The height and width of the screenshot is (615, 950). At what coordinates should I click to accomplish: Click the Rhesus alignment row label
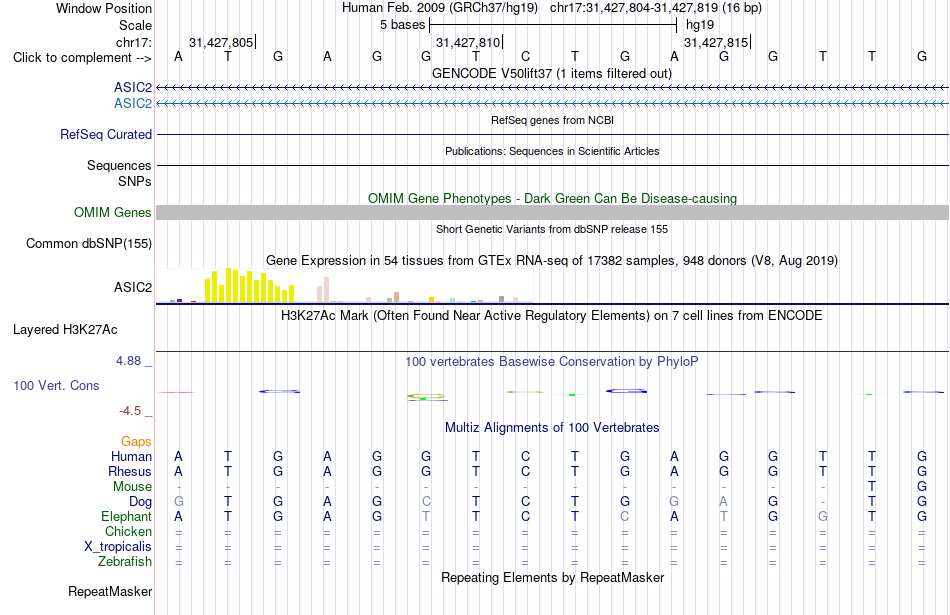130,471
